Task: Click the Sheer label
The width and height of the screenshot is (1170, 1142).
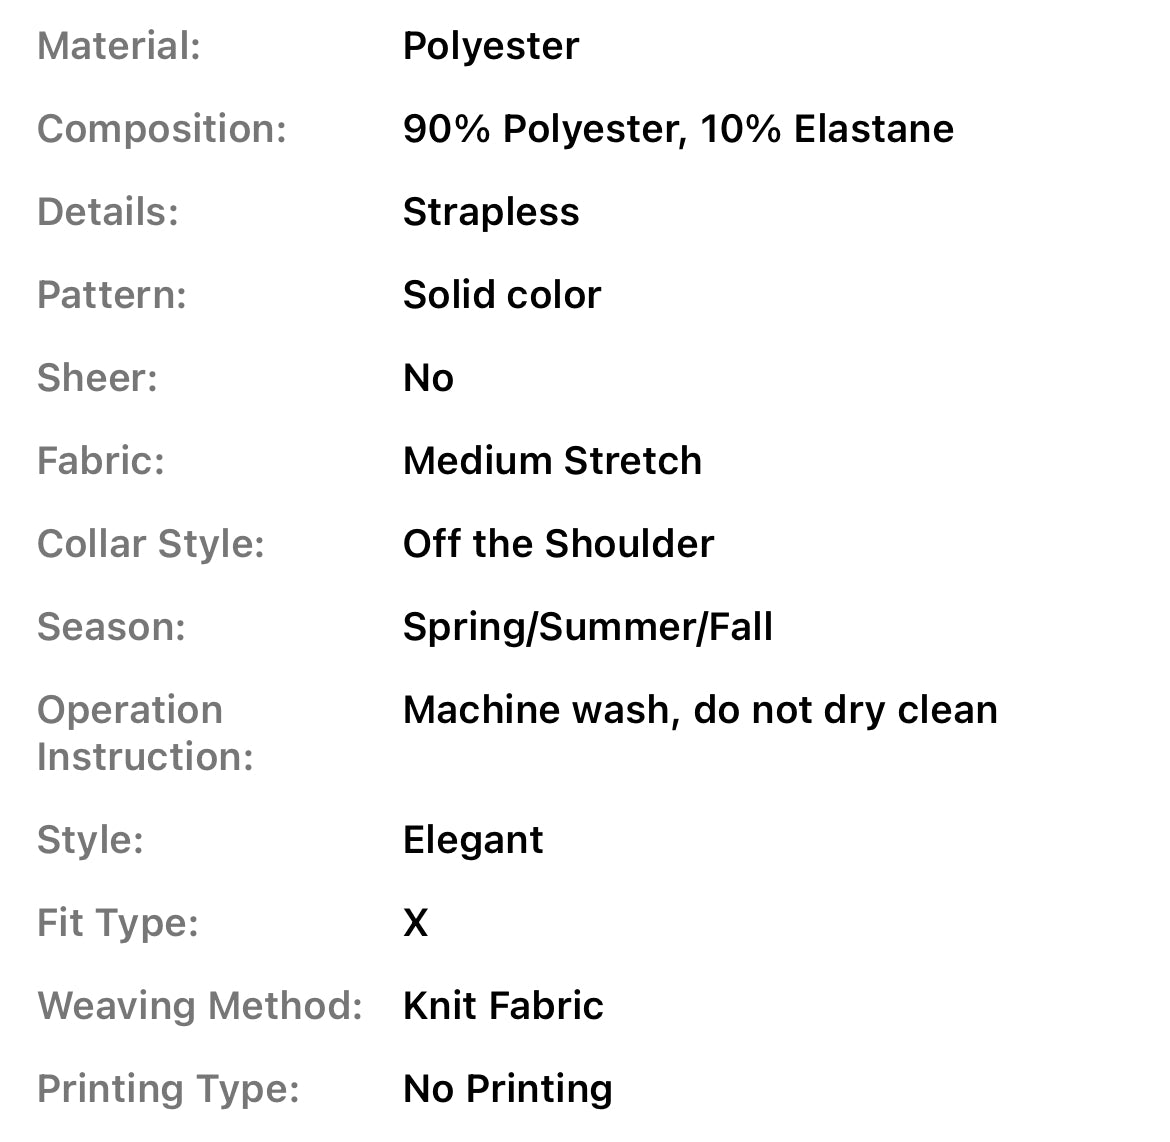Action: tap(97, 378)
